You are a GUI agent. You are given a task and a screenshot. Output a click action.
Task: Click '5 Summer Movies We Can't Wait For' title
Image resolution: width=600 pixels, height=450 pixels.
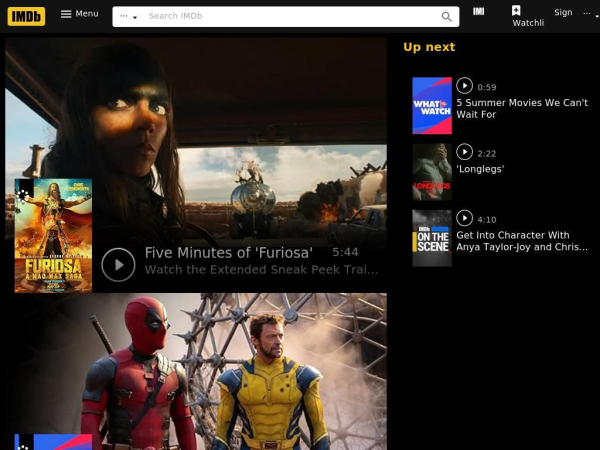(522, 109)
